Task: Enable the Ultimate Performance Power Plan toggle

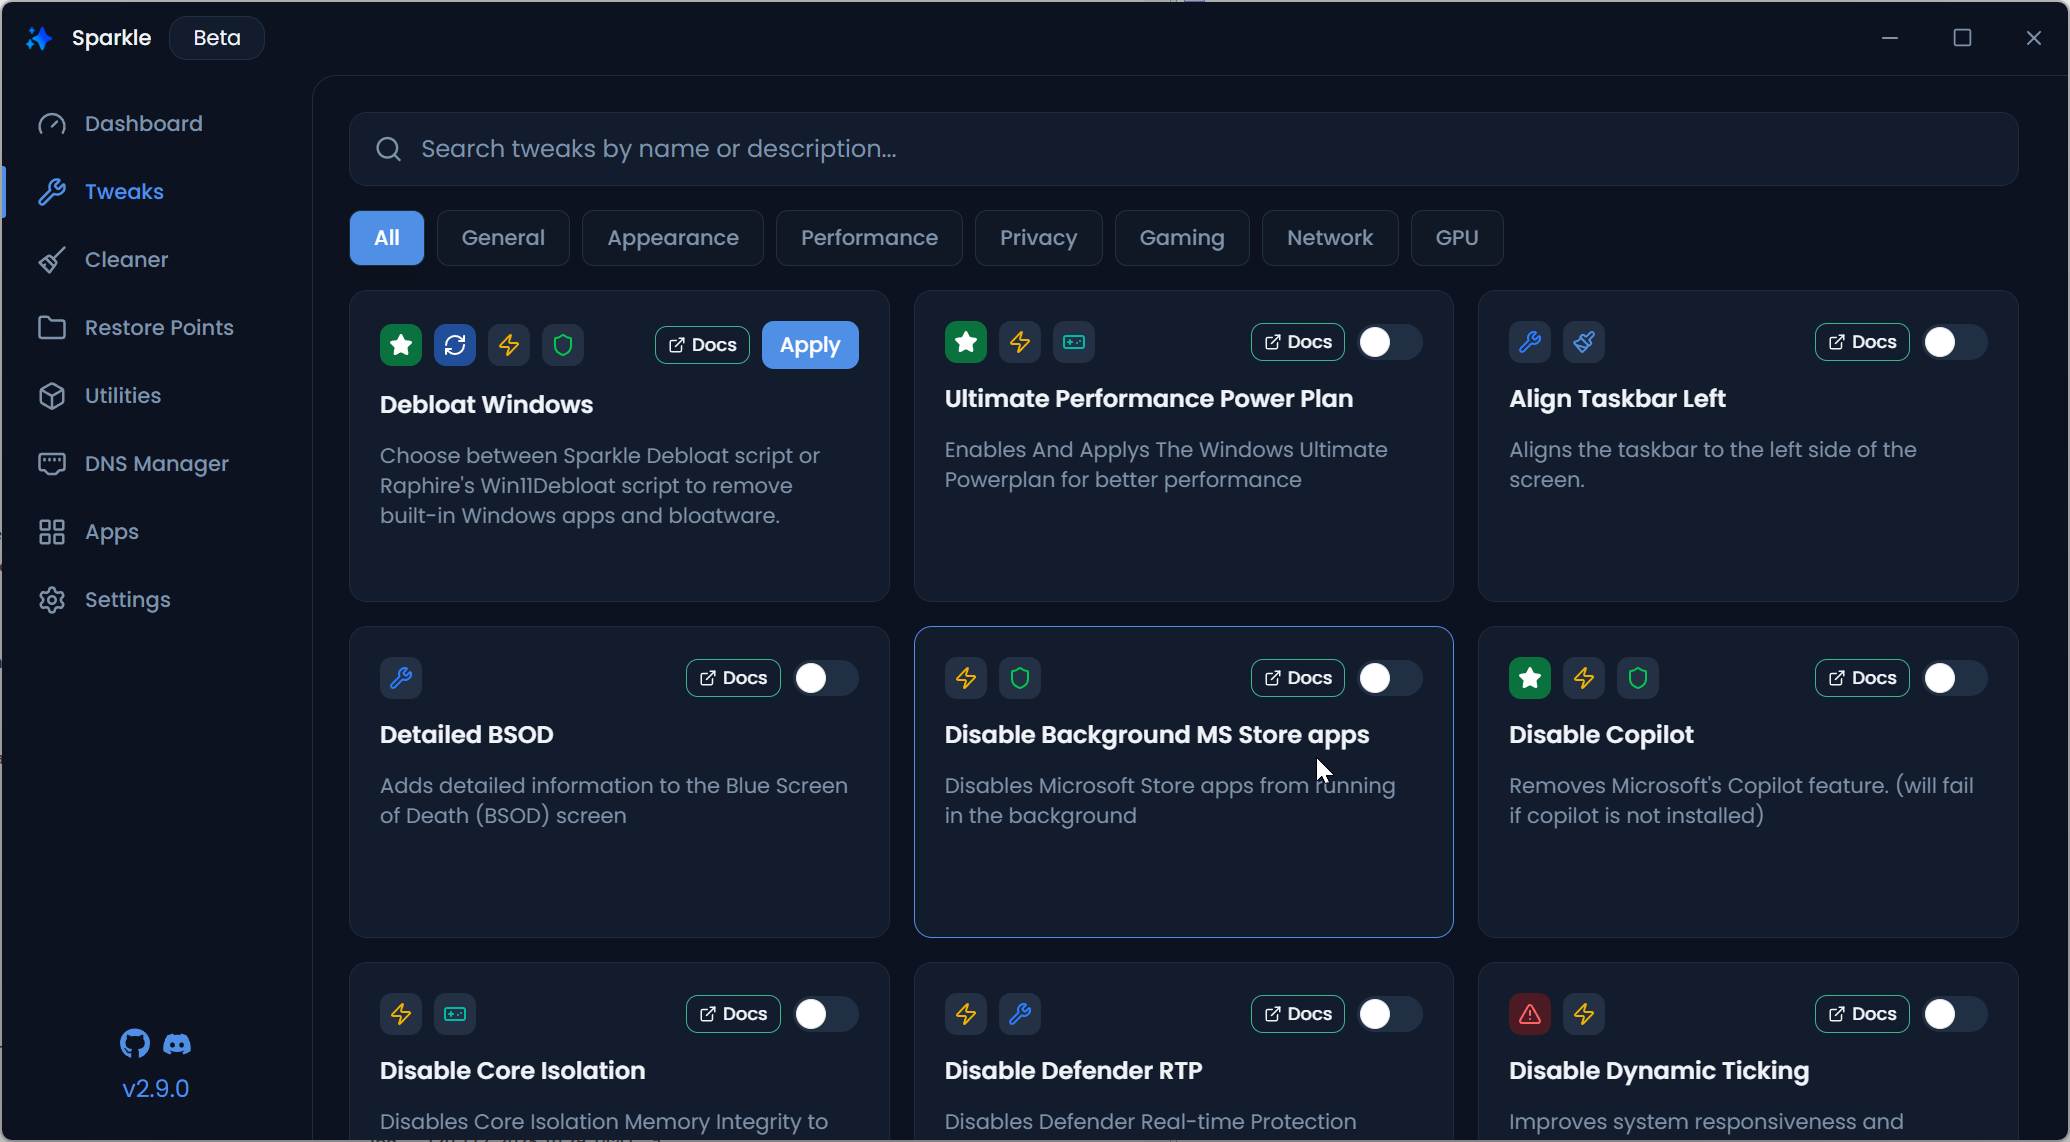Action: [x=1389, y=342]
